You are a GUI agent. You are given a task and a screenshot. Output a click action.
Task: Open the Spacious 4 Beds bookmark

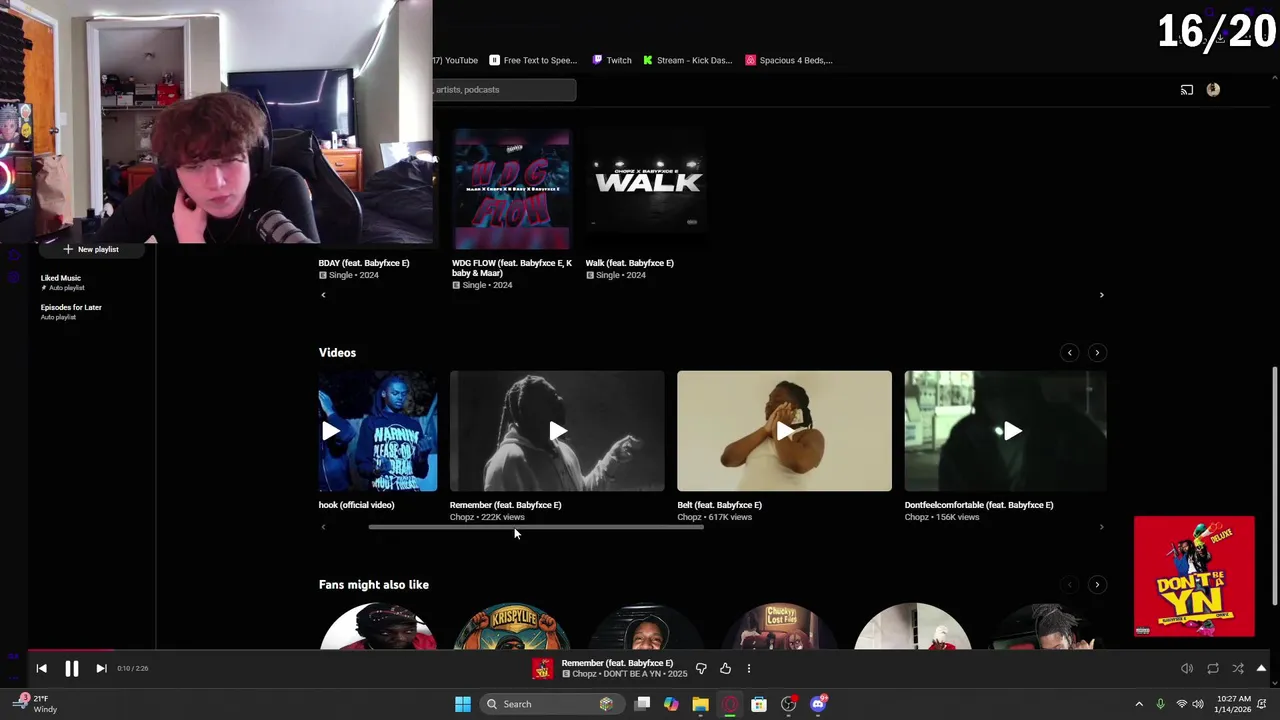(789, 60)
